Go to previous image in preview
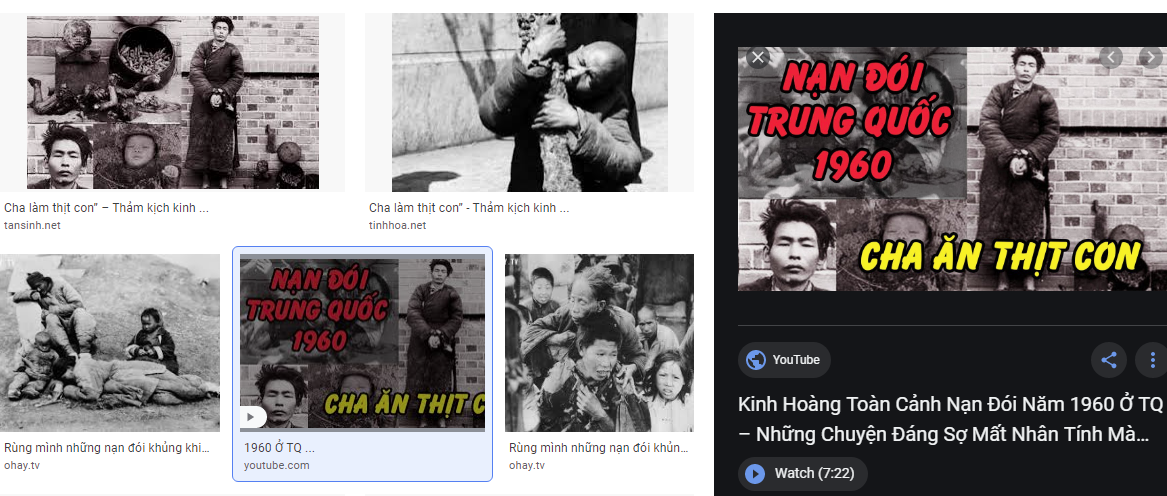 pyautogui.click(x=1111, y=57)
